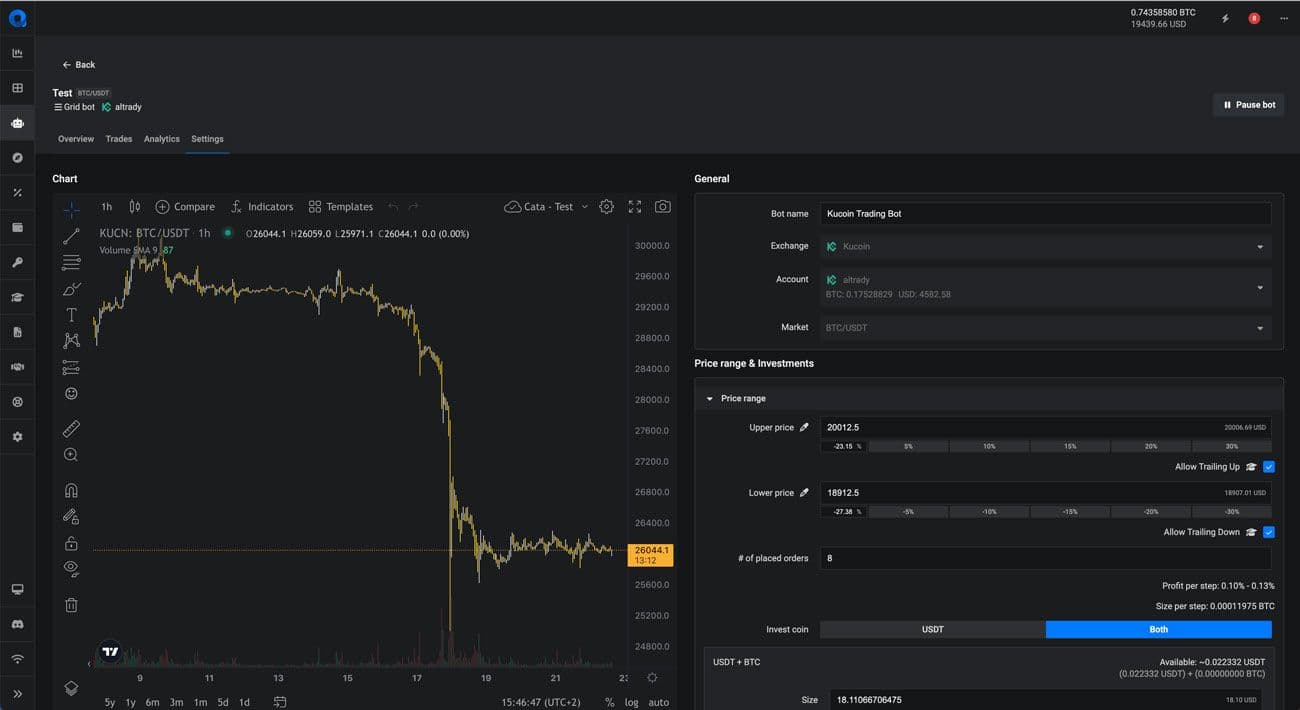1300x710 pixels.
Task: Open the prediction and measurement tools
Action: click(x=71, y=367)
